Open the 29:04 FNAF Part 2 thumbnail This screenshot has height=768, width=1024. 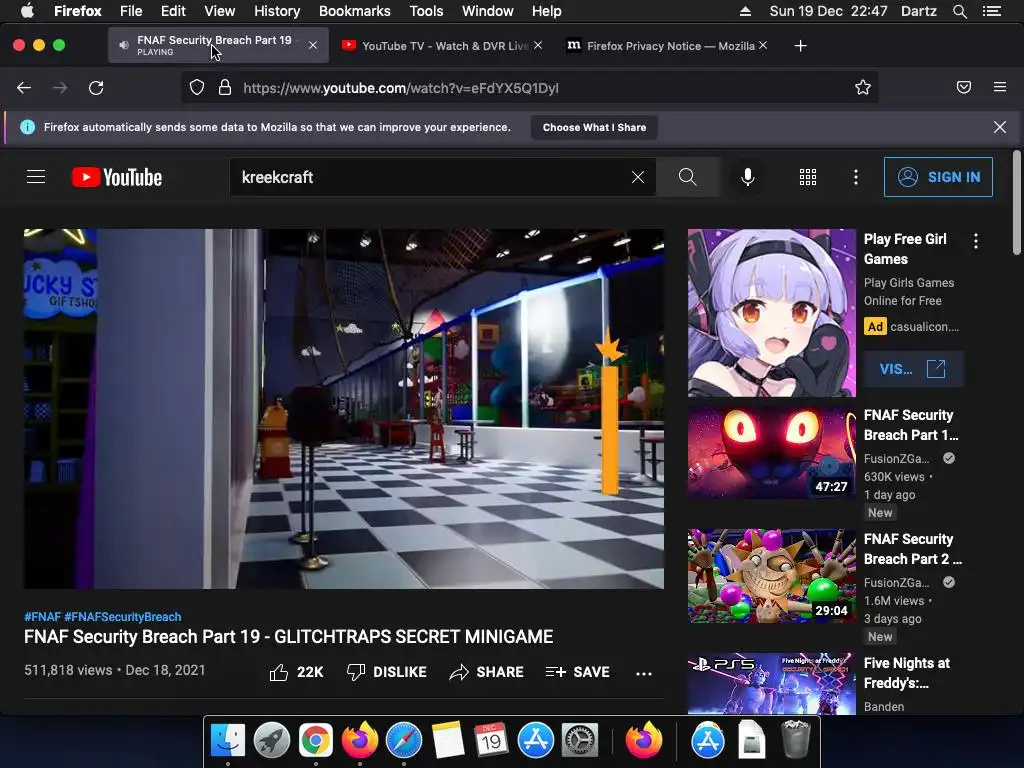pos(771,576)
